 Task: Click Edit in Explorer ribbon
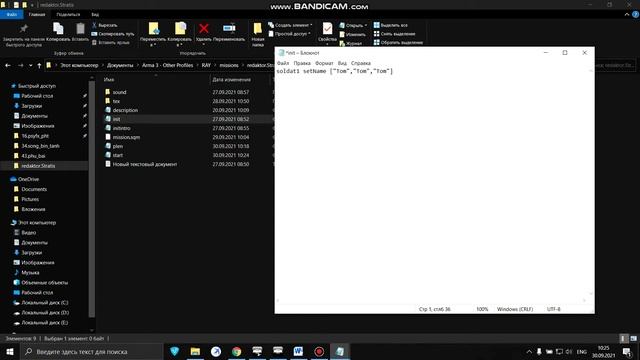click(352, 34)
